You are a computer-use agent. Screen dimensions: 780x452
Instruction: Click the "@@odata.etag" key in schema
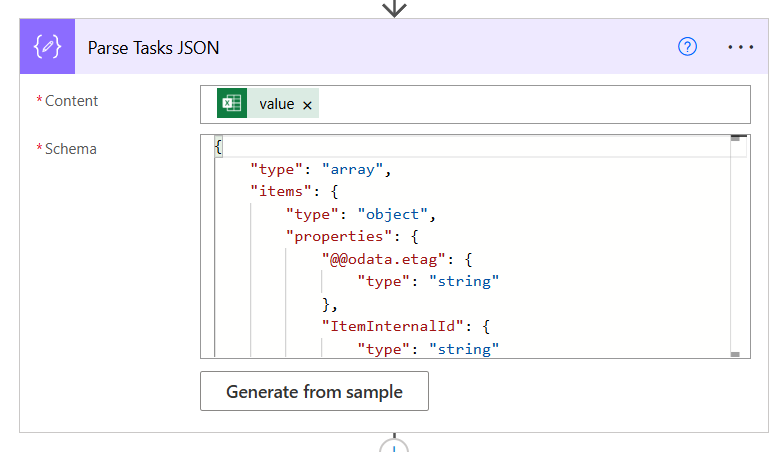click(383, 259)
